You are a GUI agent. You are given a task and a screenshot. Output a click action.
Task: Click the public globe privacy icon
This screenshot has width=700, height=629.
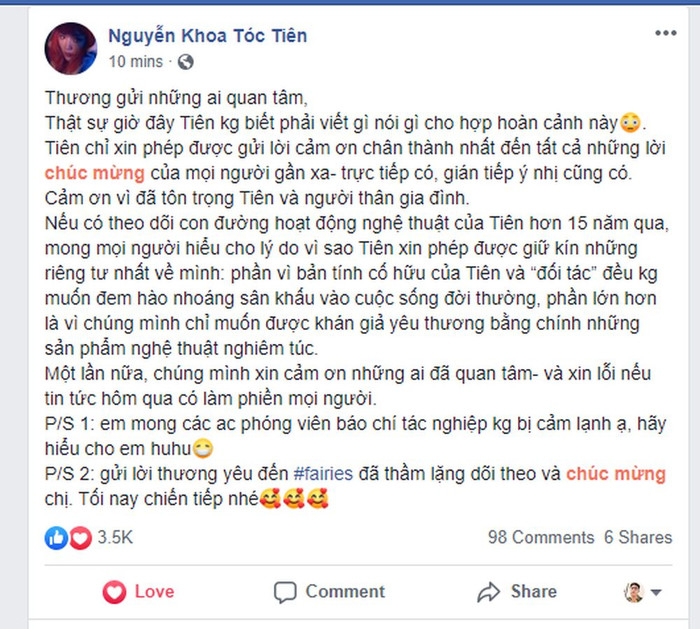pyautogui.click(x=186, y=62)
